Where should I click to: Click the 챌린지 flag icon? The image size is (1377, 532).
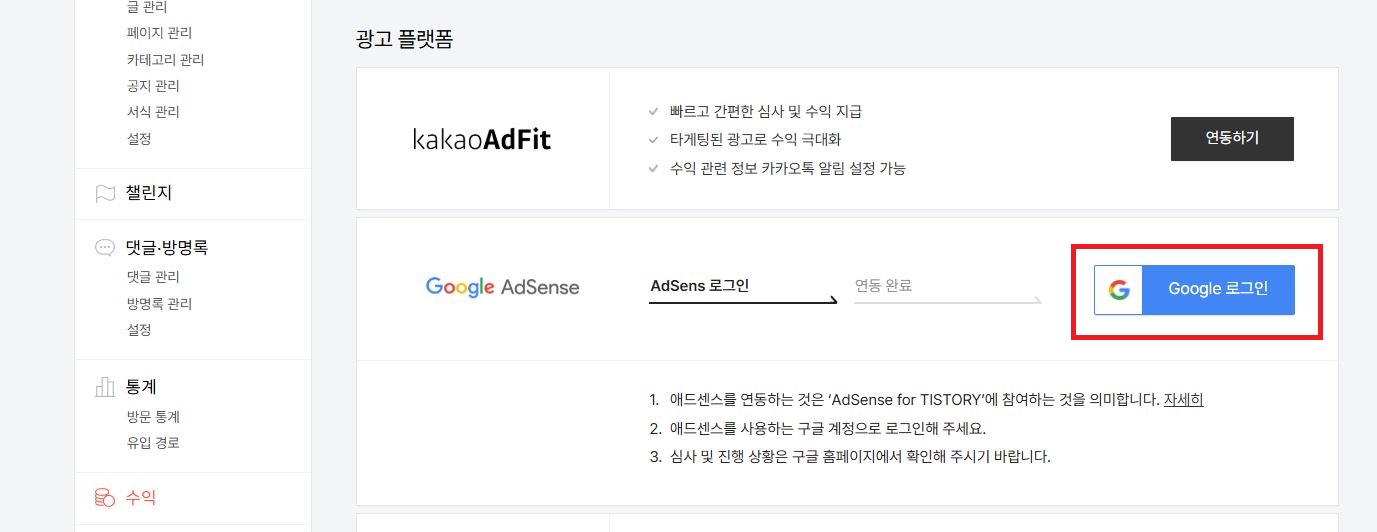coord(105,194)
